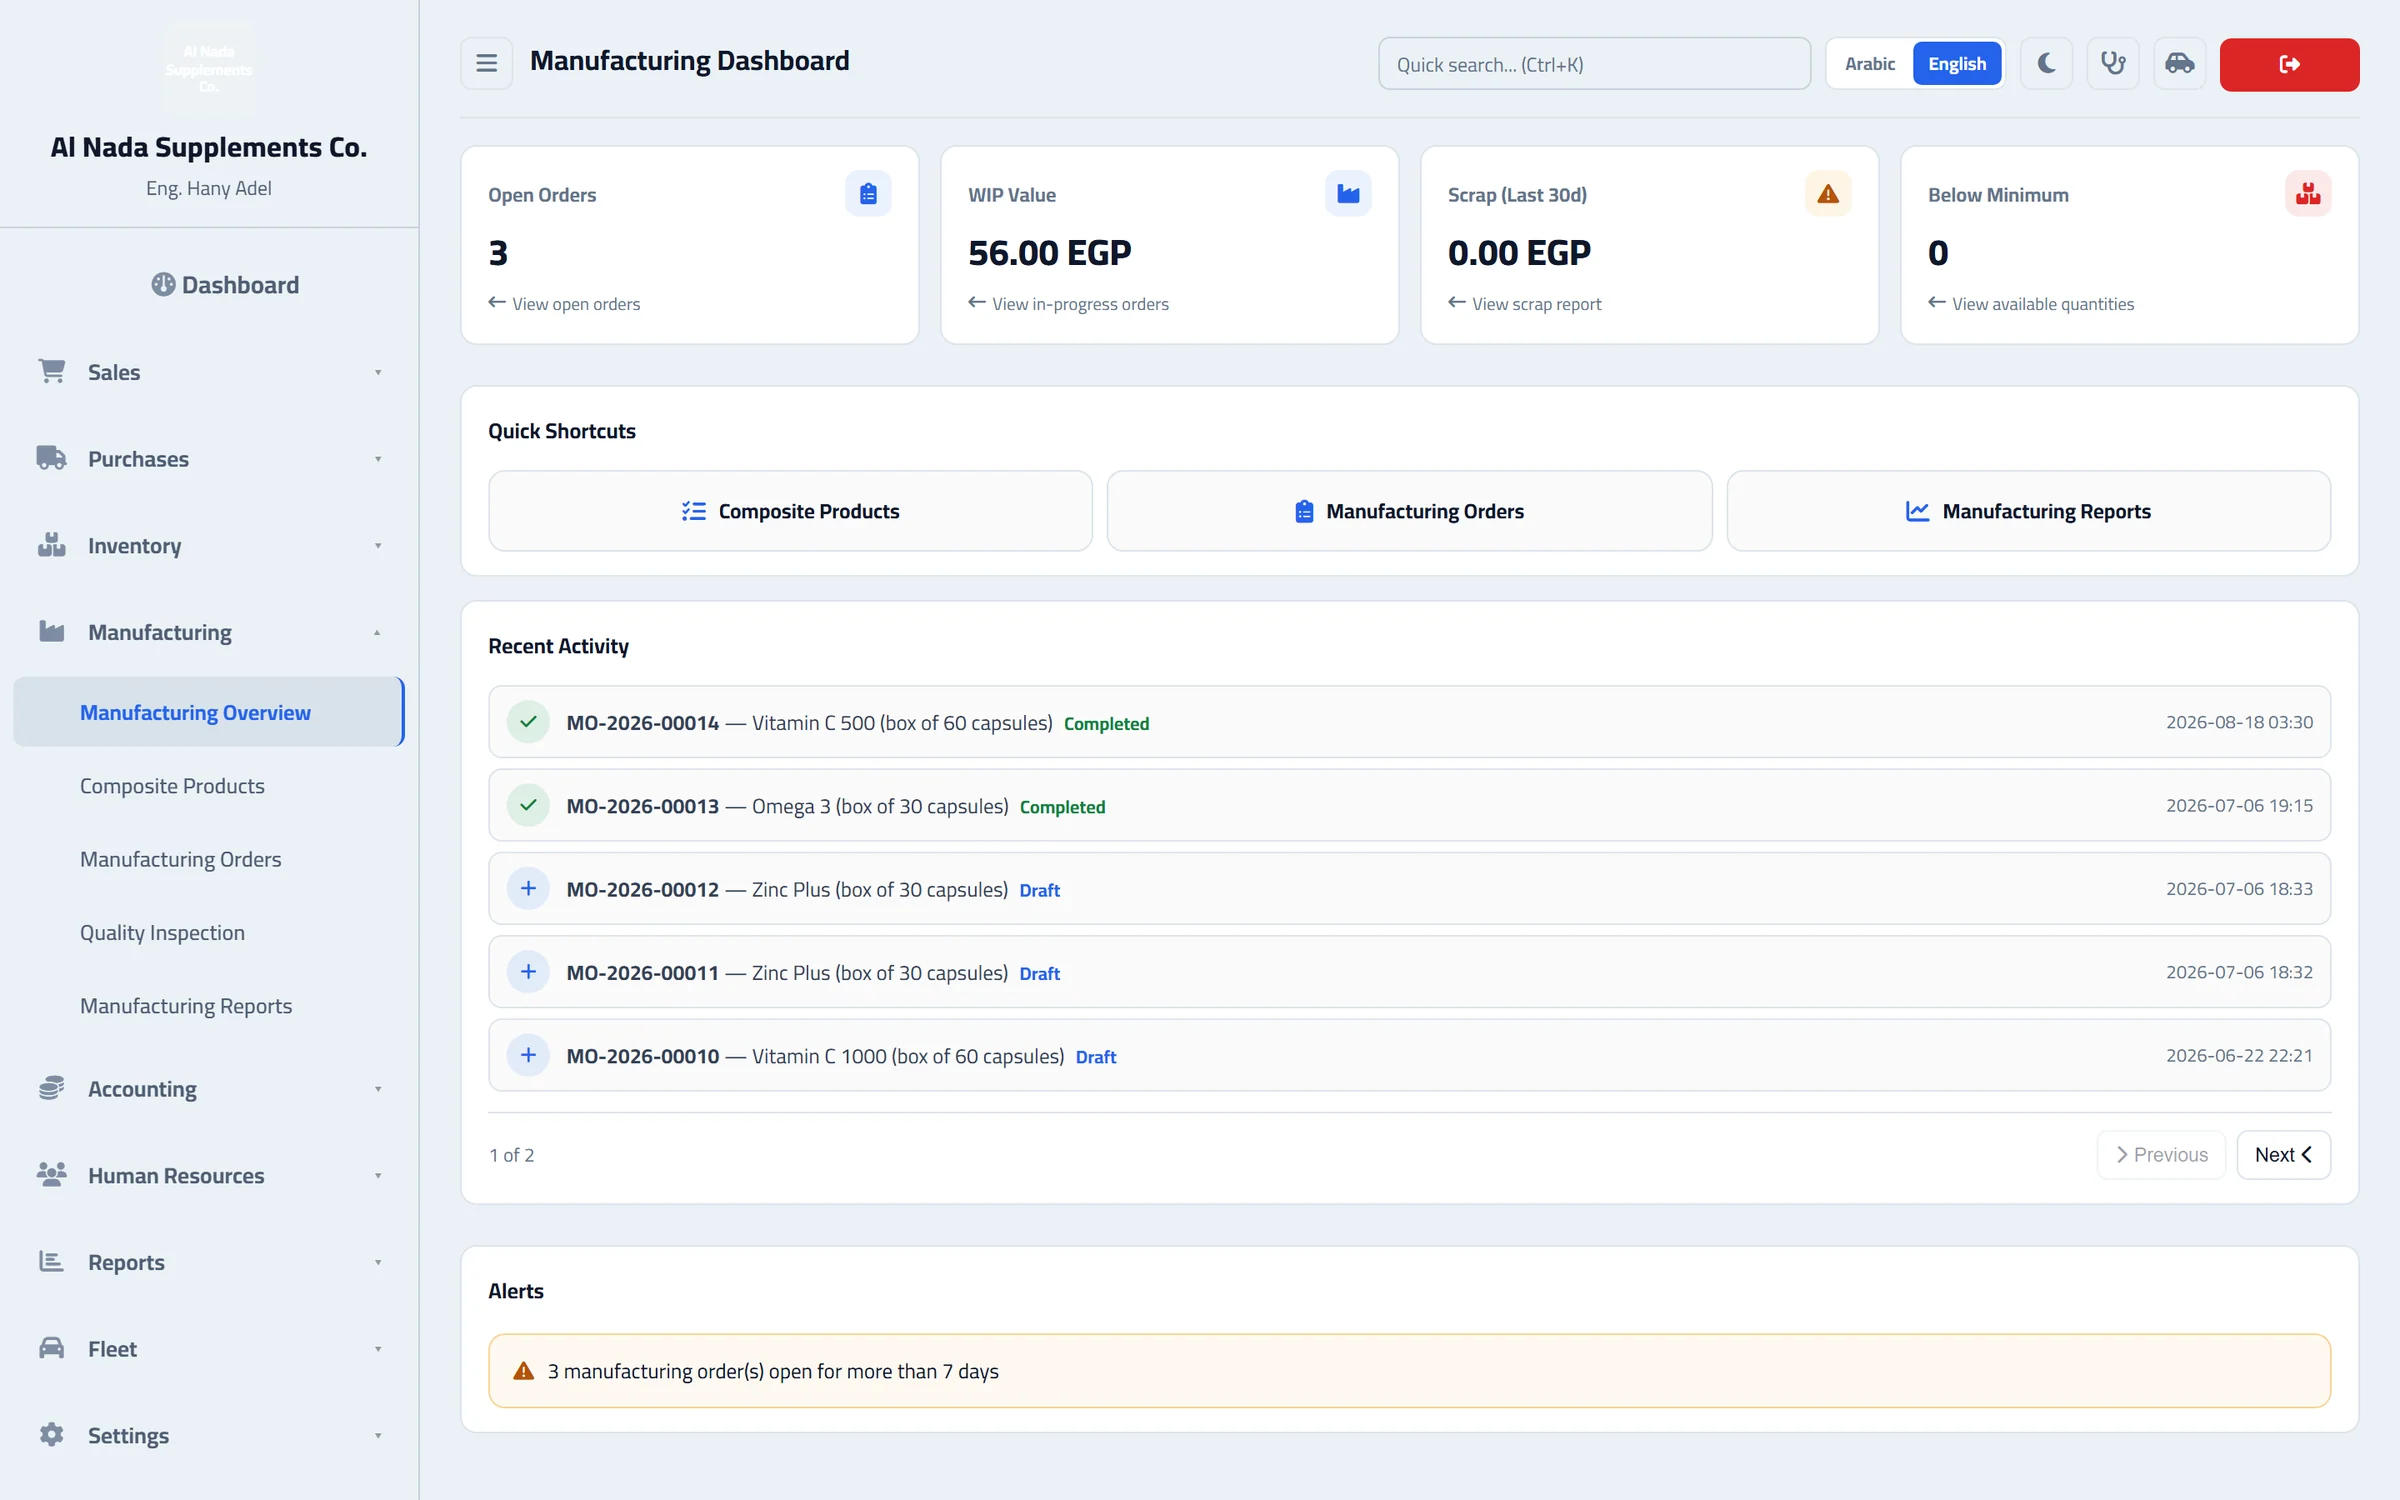
Task: Expand the Settings menu
Action: 209,1436
